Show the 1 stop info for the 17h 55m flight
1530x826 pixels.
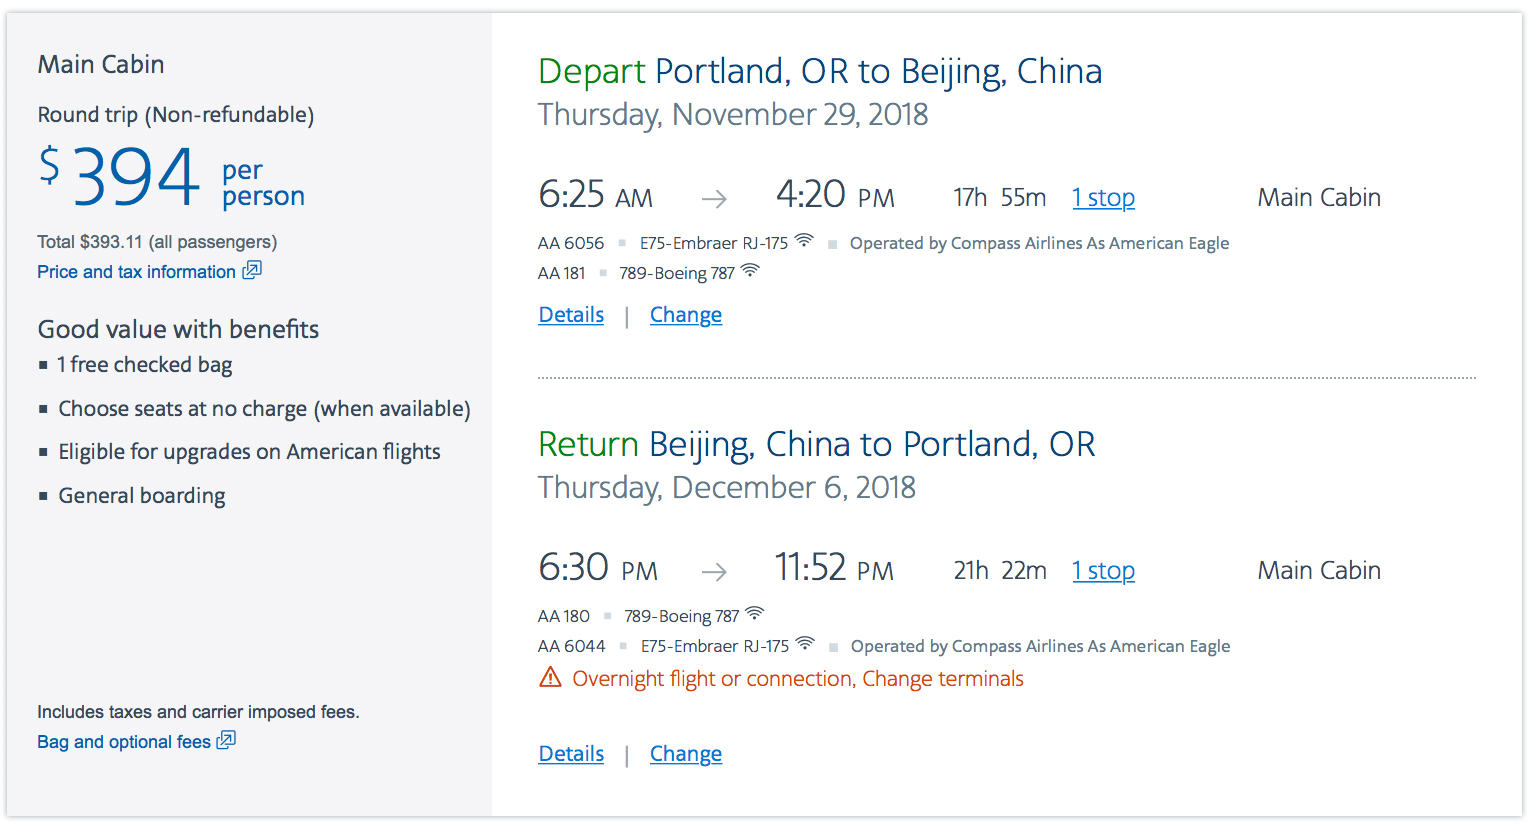(1103, 198)
